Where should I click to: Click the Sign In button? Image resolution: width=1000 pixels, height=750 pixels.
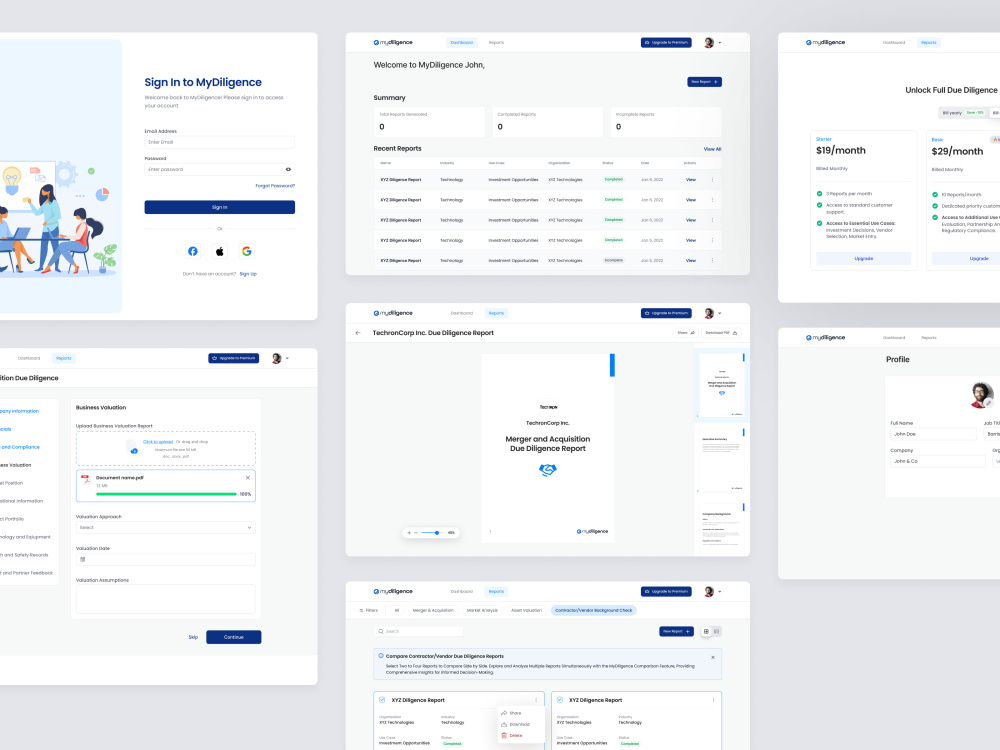[219, 207]
